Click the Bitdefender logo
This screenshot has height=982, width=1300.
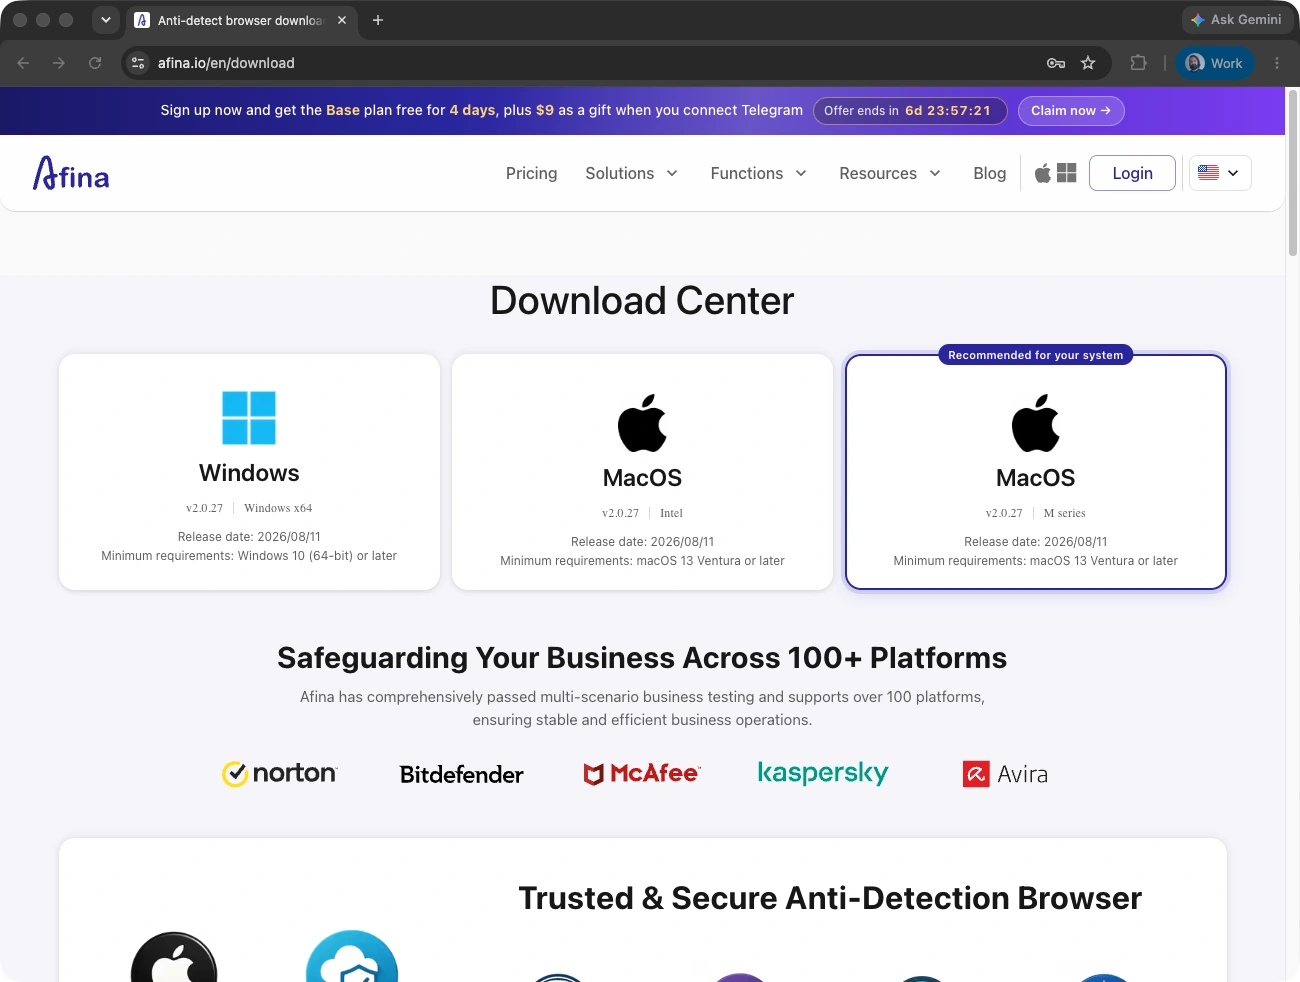point(462,774)
